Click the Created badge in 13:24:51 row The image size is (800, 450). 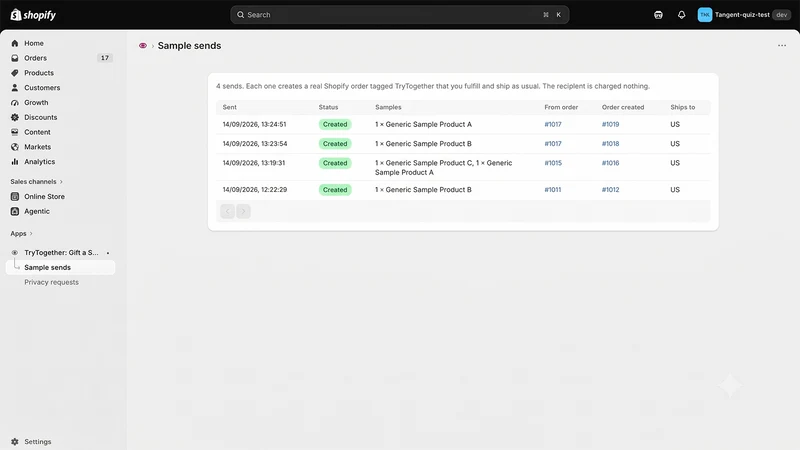(x=335, y=124)
